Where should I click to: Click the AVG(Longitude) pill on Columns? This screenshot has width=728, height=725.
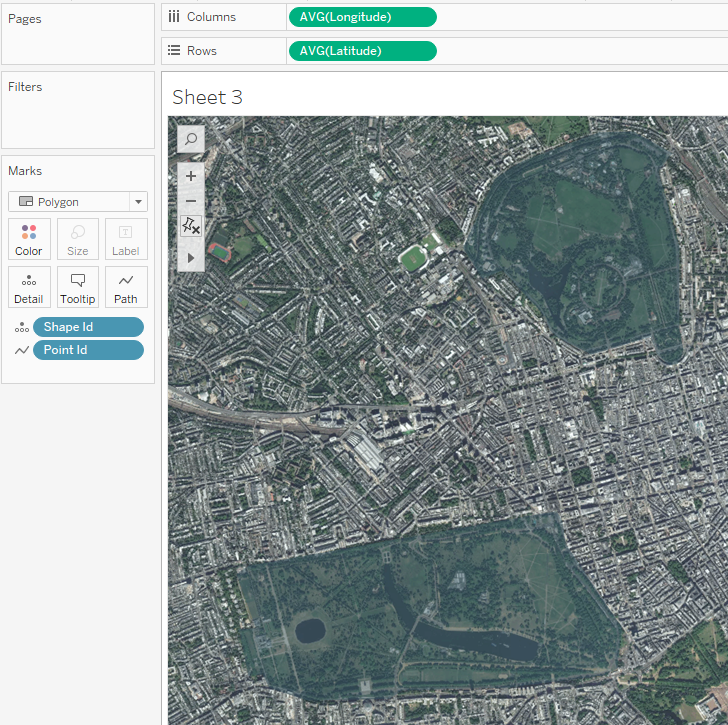(361, 17)
